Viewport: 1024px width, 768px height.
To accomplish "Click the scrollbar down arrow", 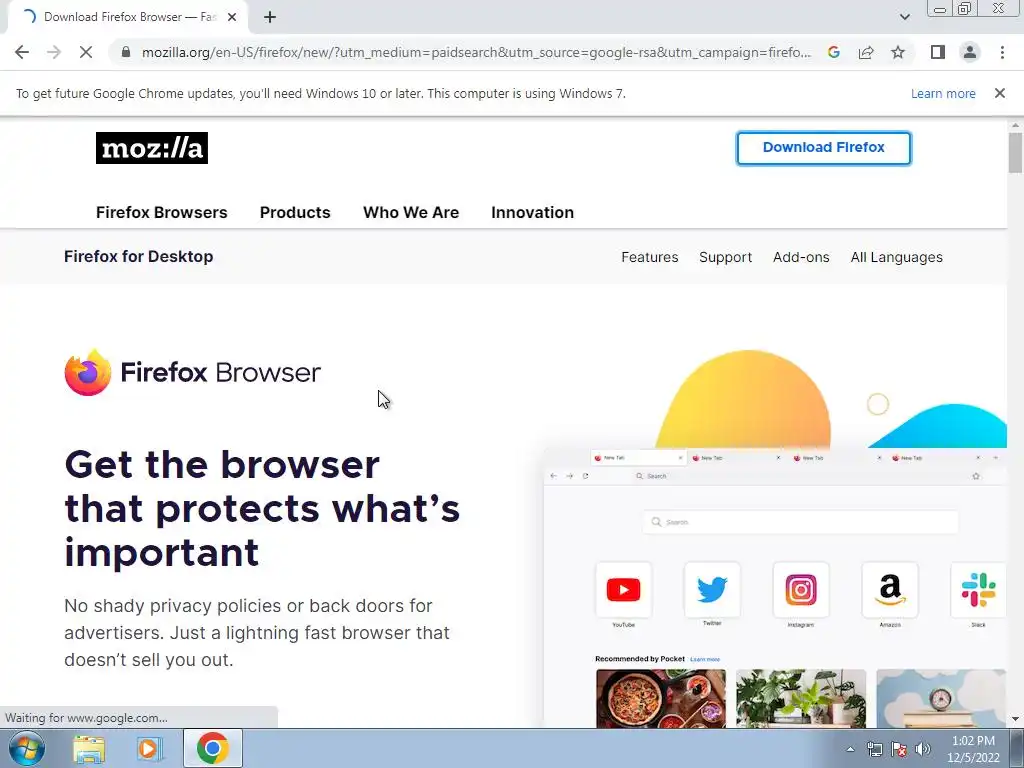I will [1015, 720].
